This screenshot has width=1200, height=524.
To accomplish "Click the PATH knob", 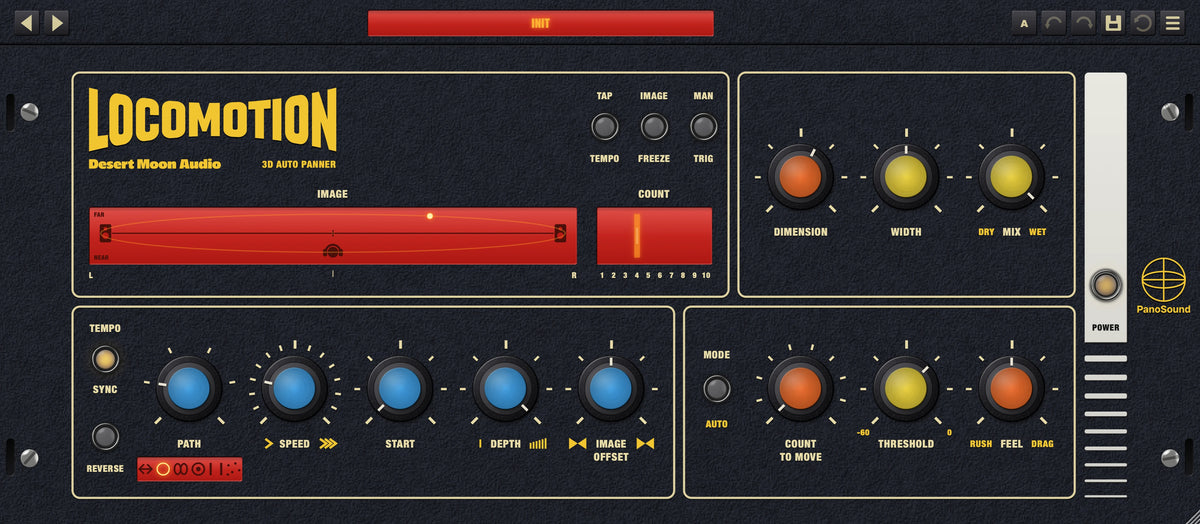I will 189,388.
